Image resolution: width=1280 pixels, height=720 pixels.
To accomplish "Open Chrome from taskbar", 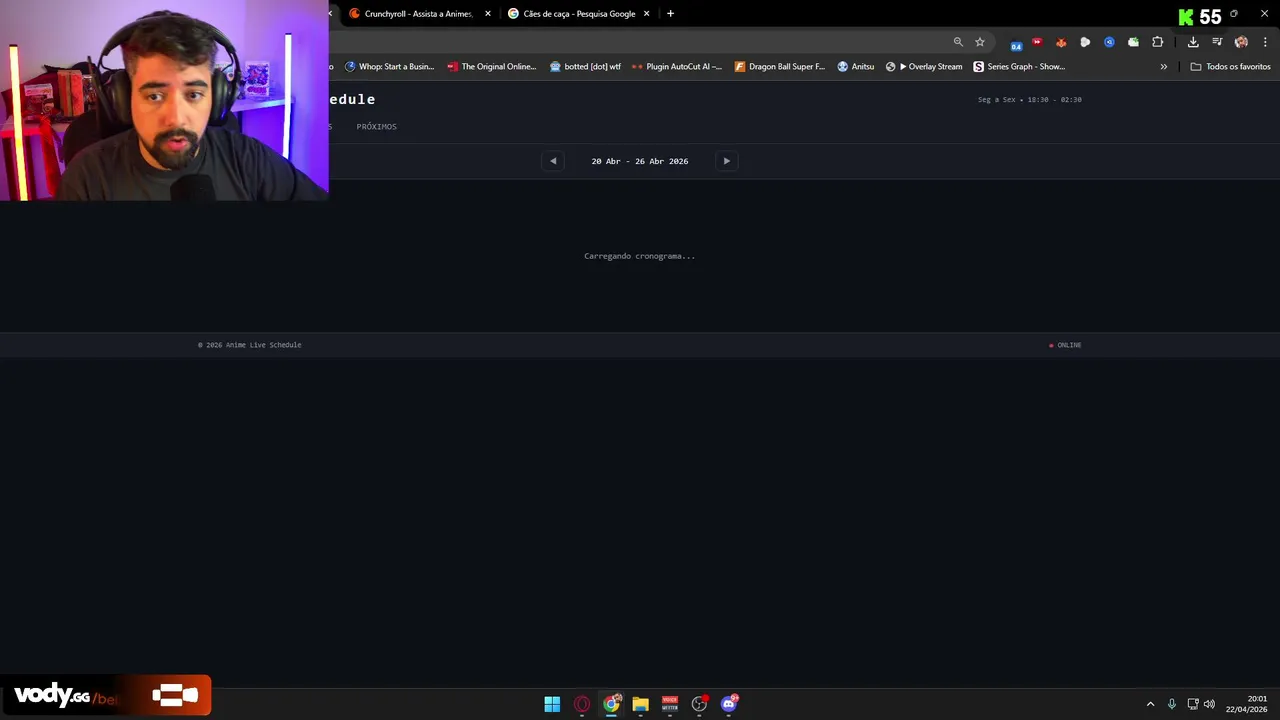I will [x=611, y=704].
